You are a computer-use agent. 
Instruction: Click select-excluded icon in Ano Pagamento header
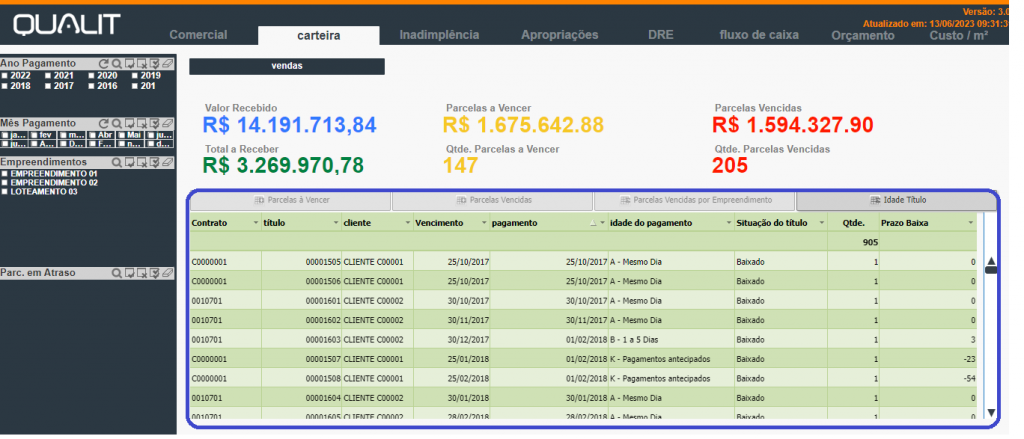tap(142, 64)
